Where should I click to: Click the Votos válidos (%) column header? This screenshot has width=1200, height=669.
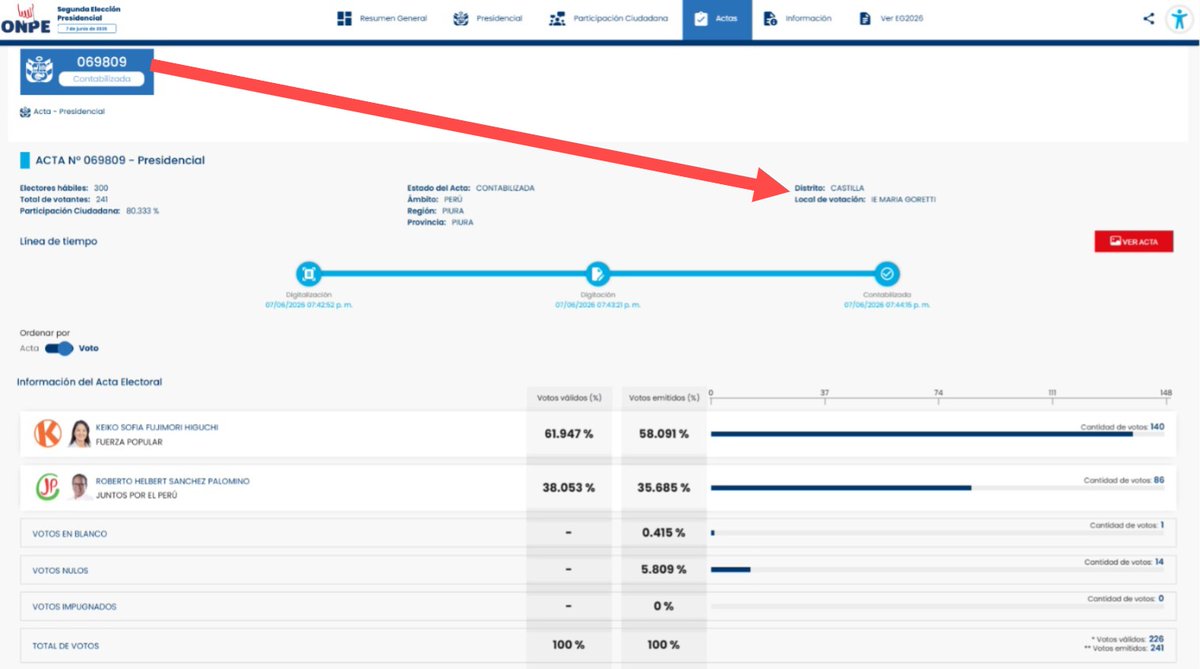click(569, 398)
